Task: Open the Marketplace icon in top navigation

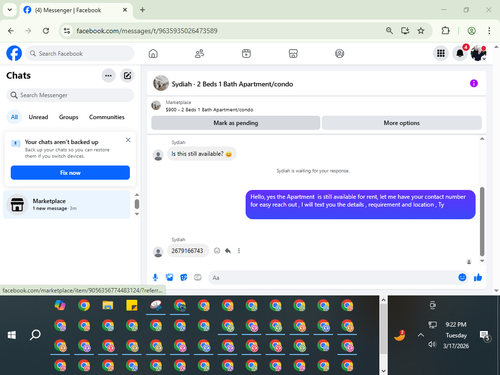Action: tap(293, 53)
